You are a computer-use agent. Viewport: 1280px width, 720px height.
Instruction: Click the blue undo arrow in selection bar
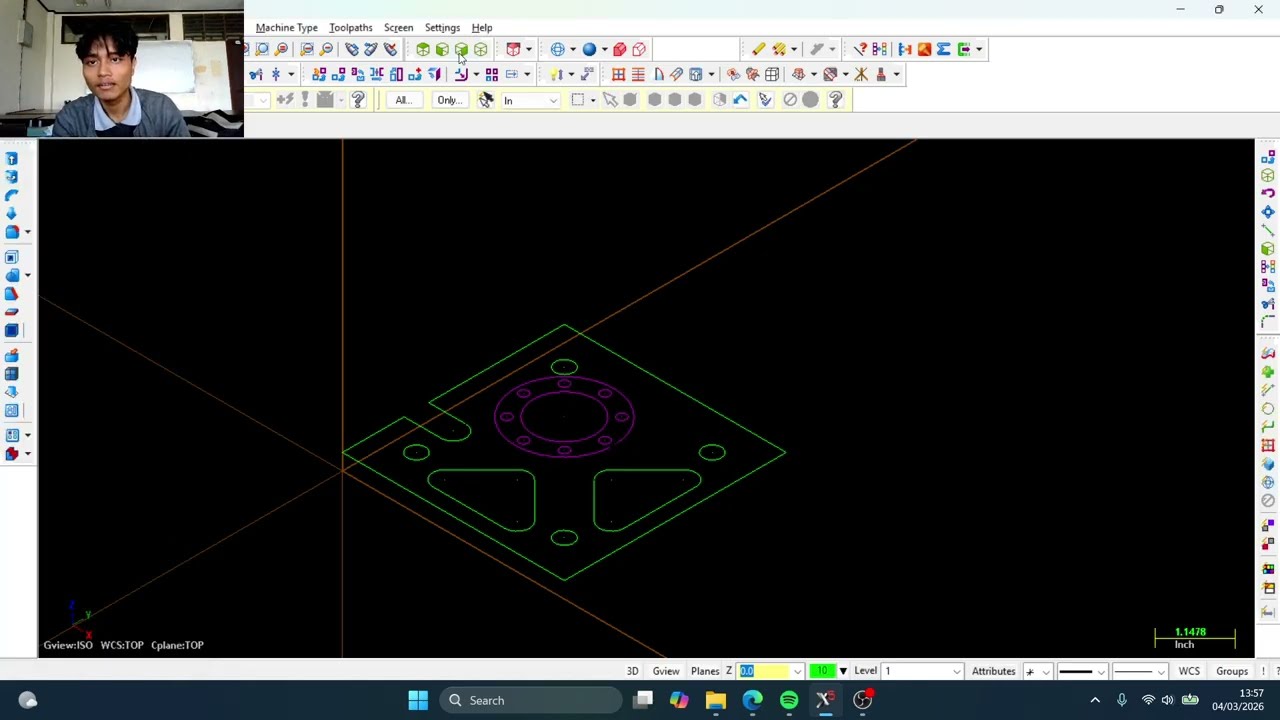(741, 100)
